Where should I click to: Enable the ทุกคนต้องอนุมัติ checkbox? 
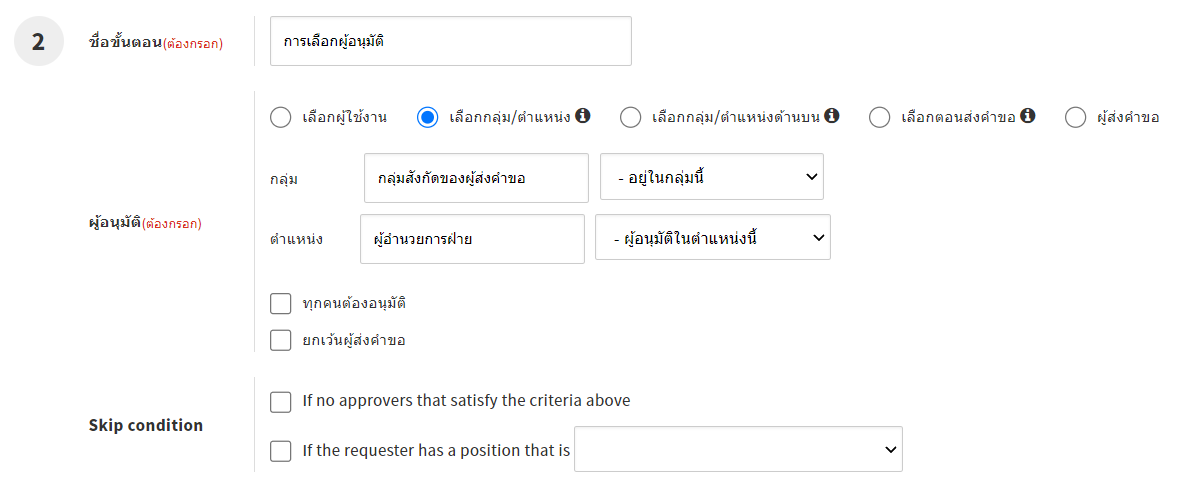click(x=281, y=303)
